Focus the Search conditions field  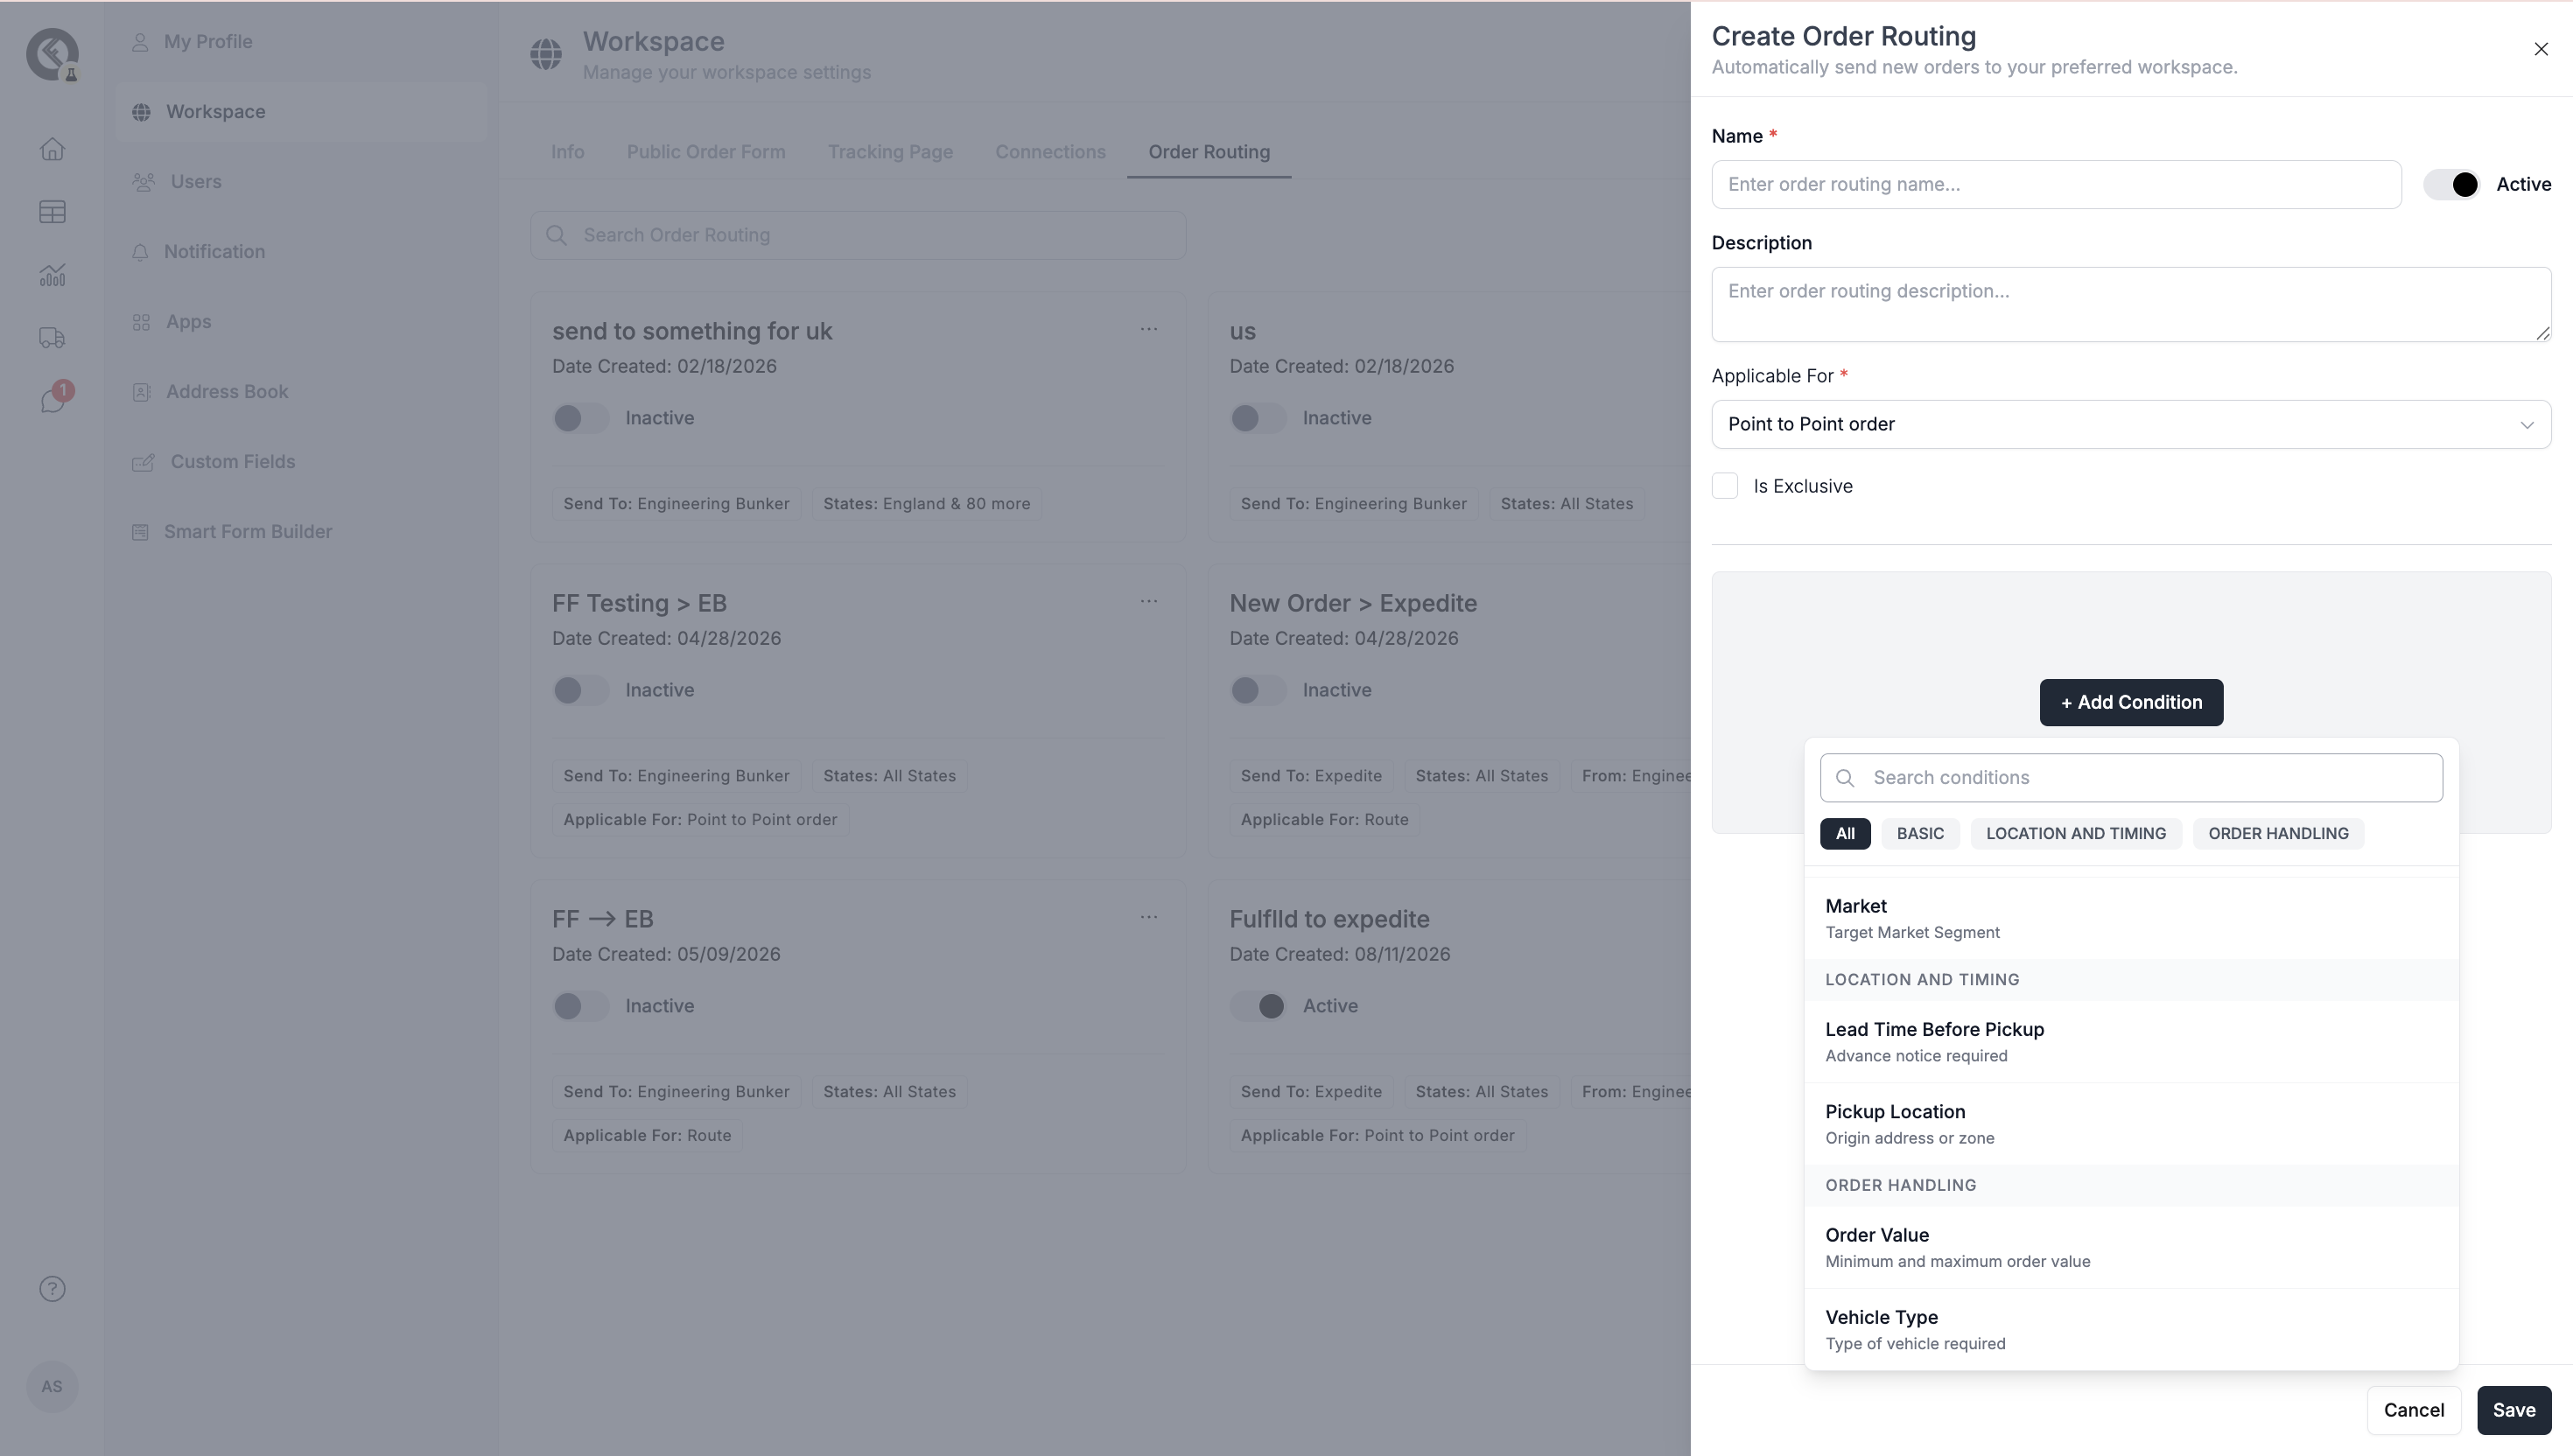pyautogui.click(x=2131, y=778)
